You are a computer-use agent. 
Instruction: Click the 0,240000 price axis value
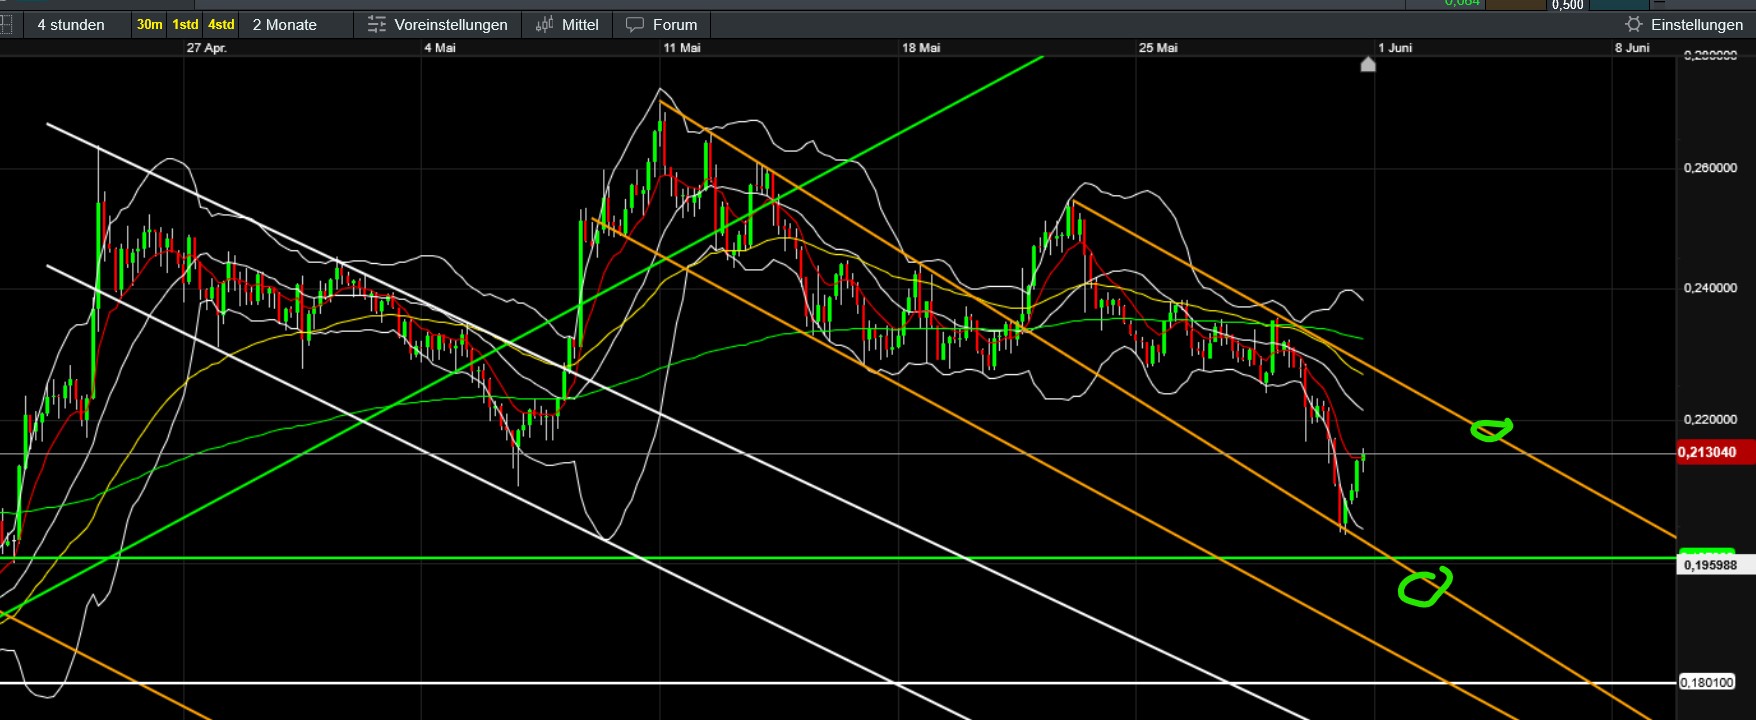(1710, 288)
